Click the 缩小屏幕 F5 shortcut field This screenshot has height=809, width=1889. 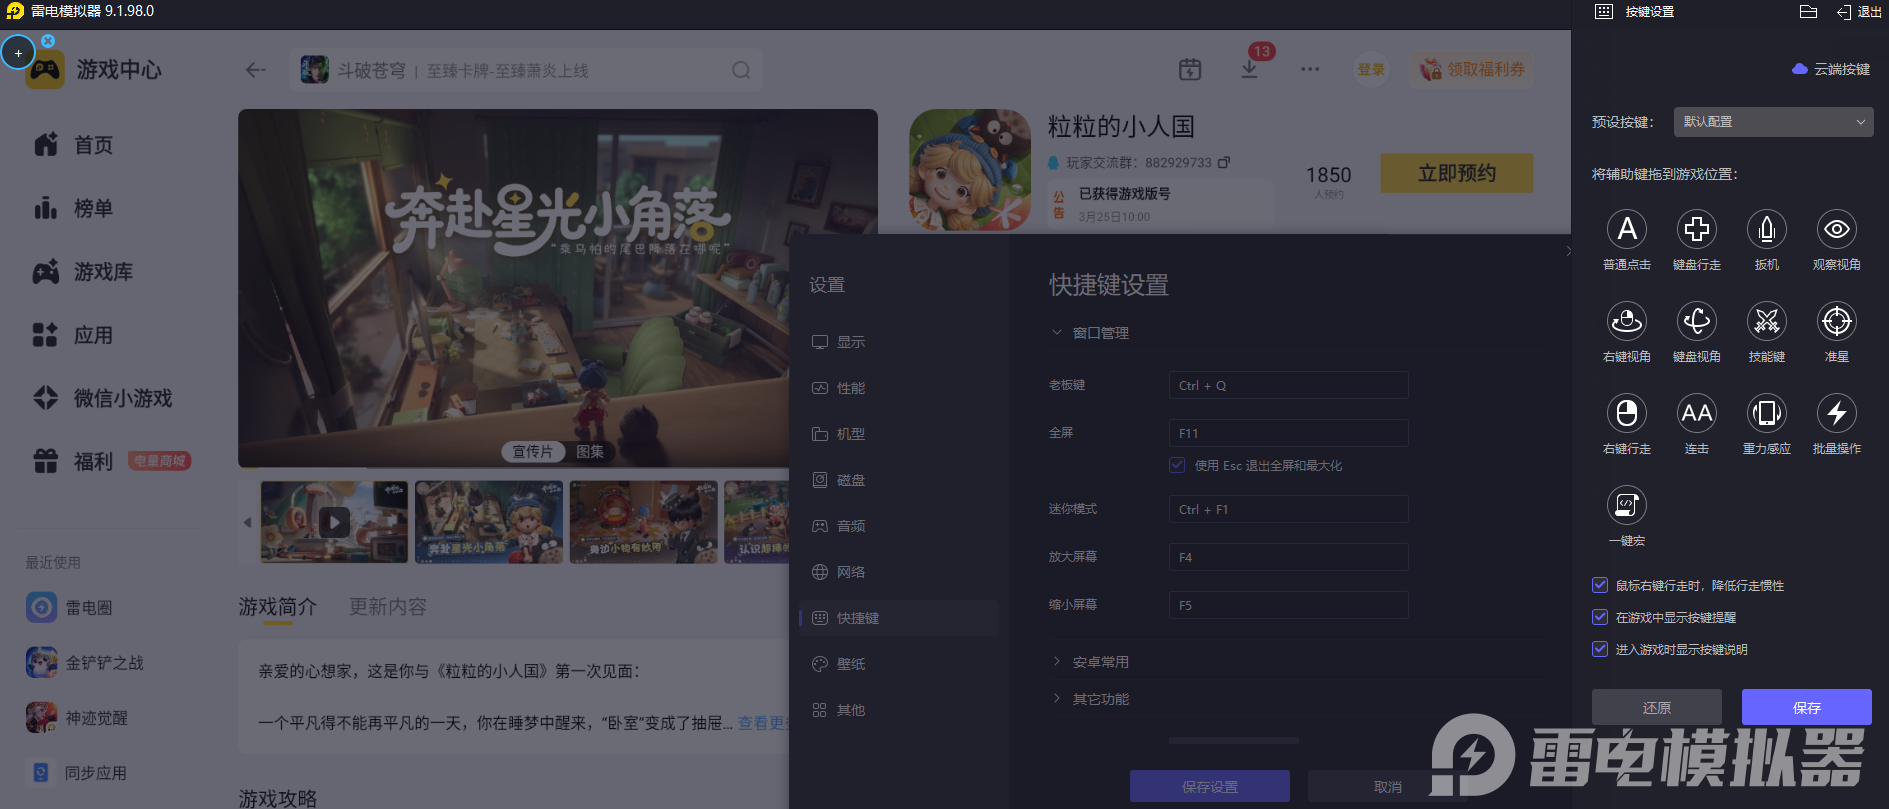(x=1289, y=605)
